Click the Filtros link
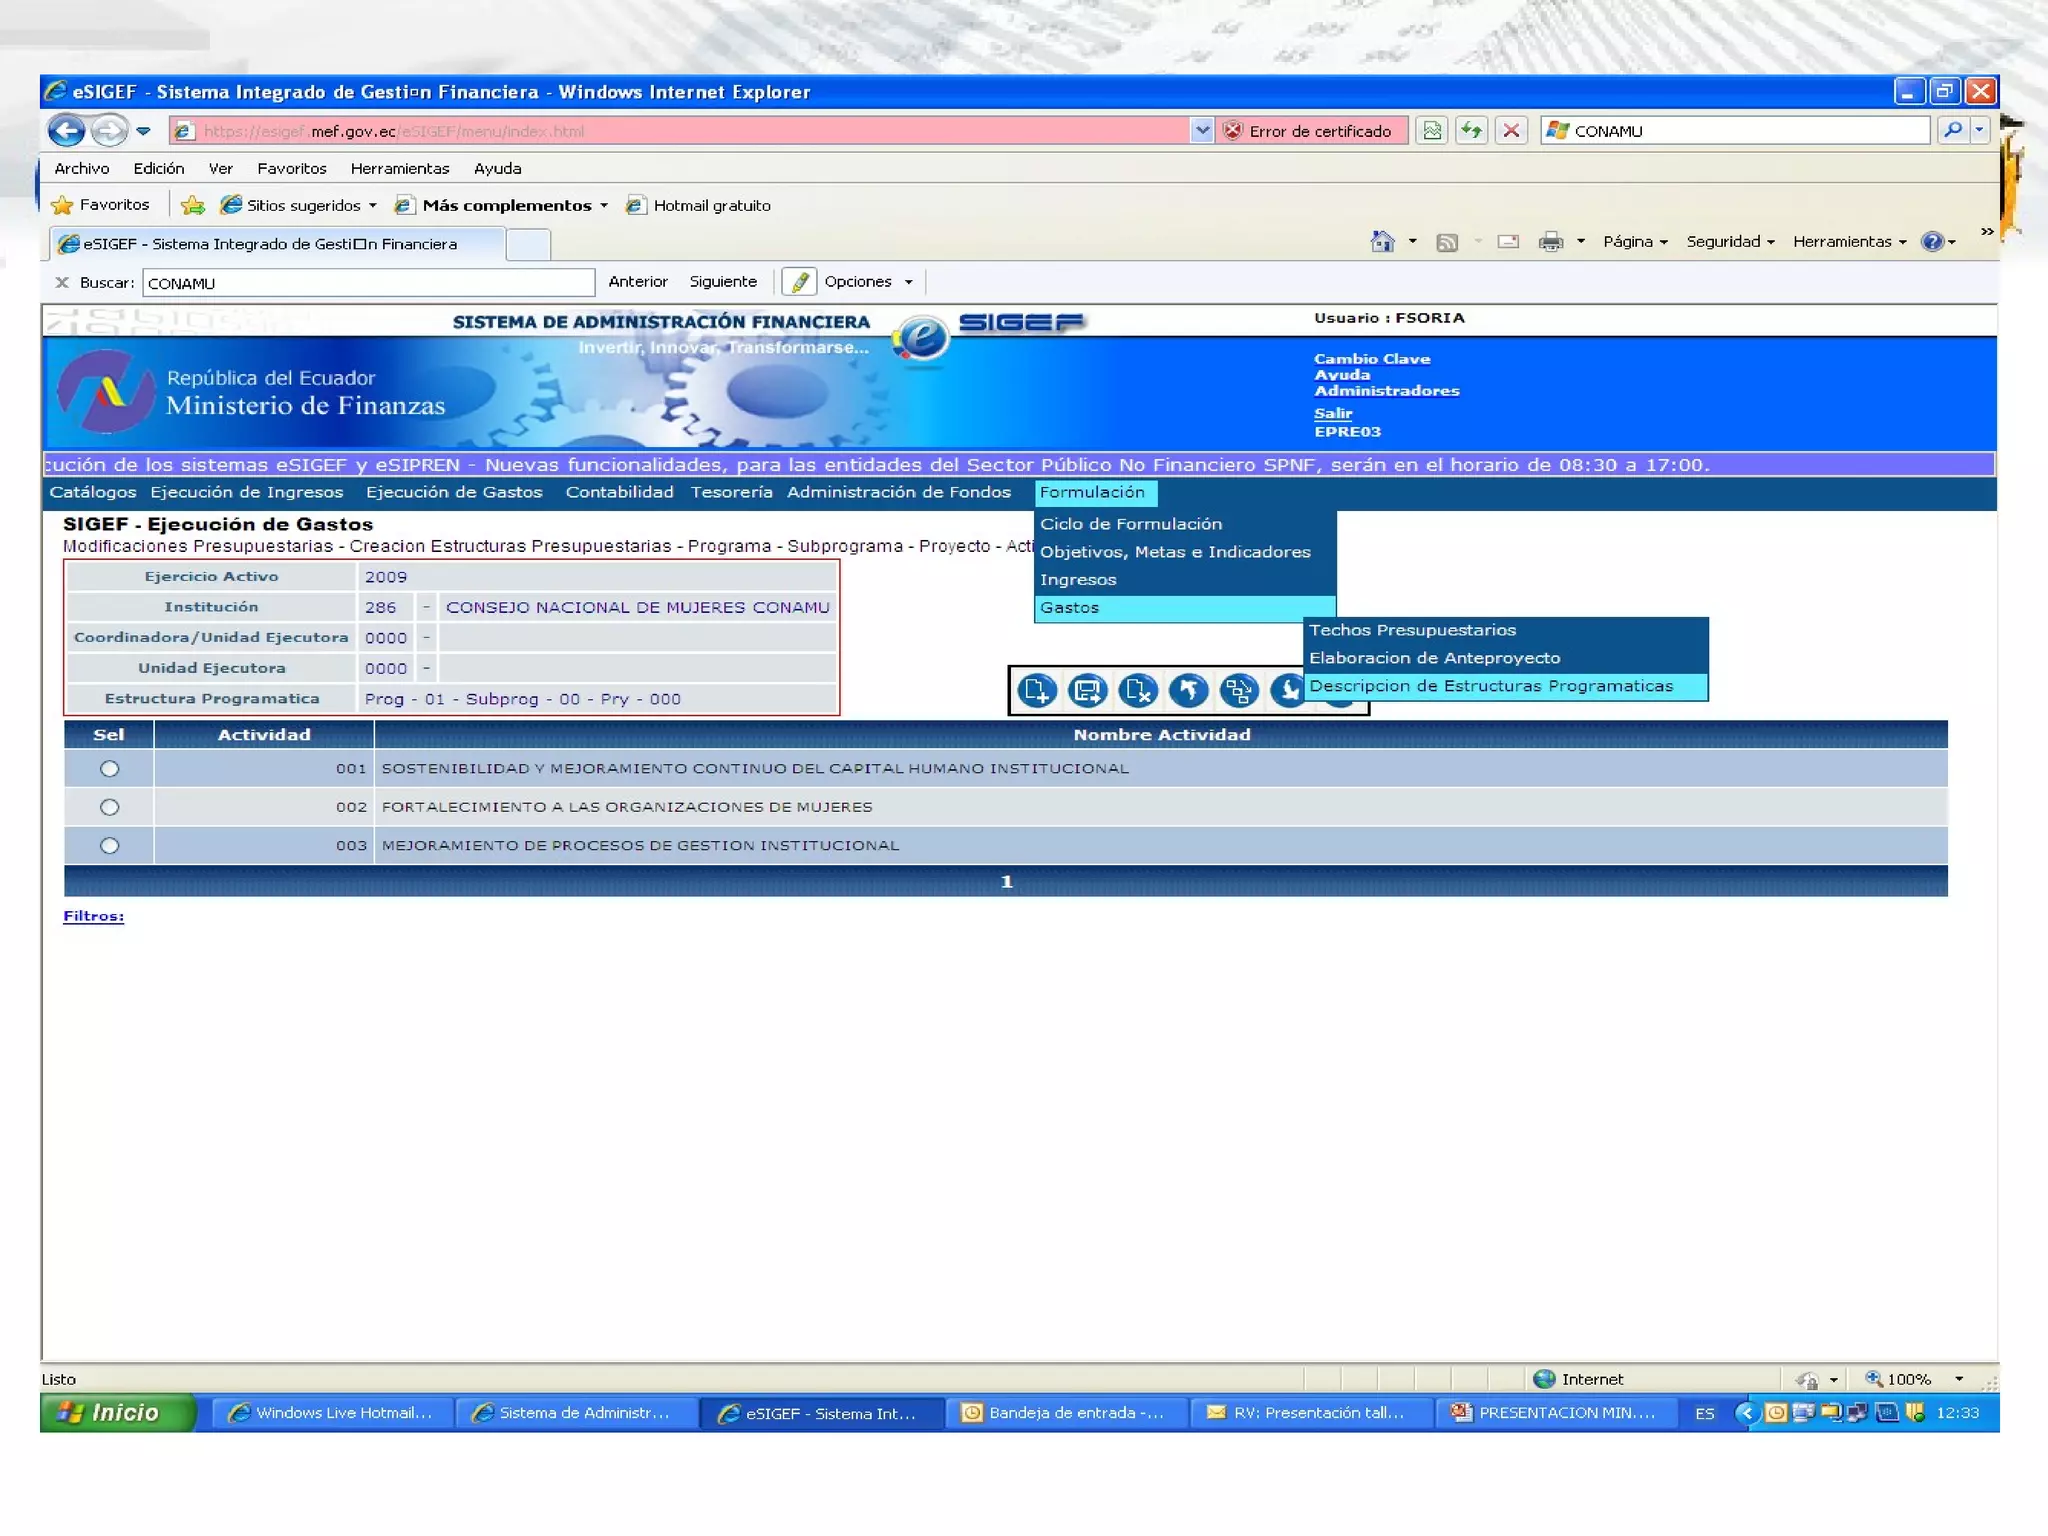The image size is (2048, 1536). (x=93, y=916)
